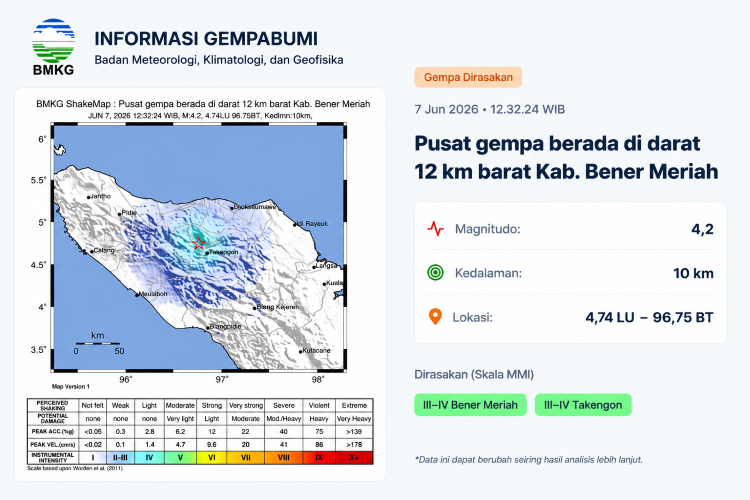Viewport: 750px width, 500px height.
Task: Click the Lokasi label
Action: tap(472, 317)
